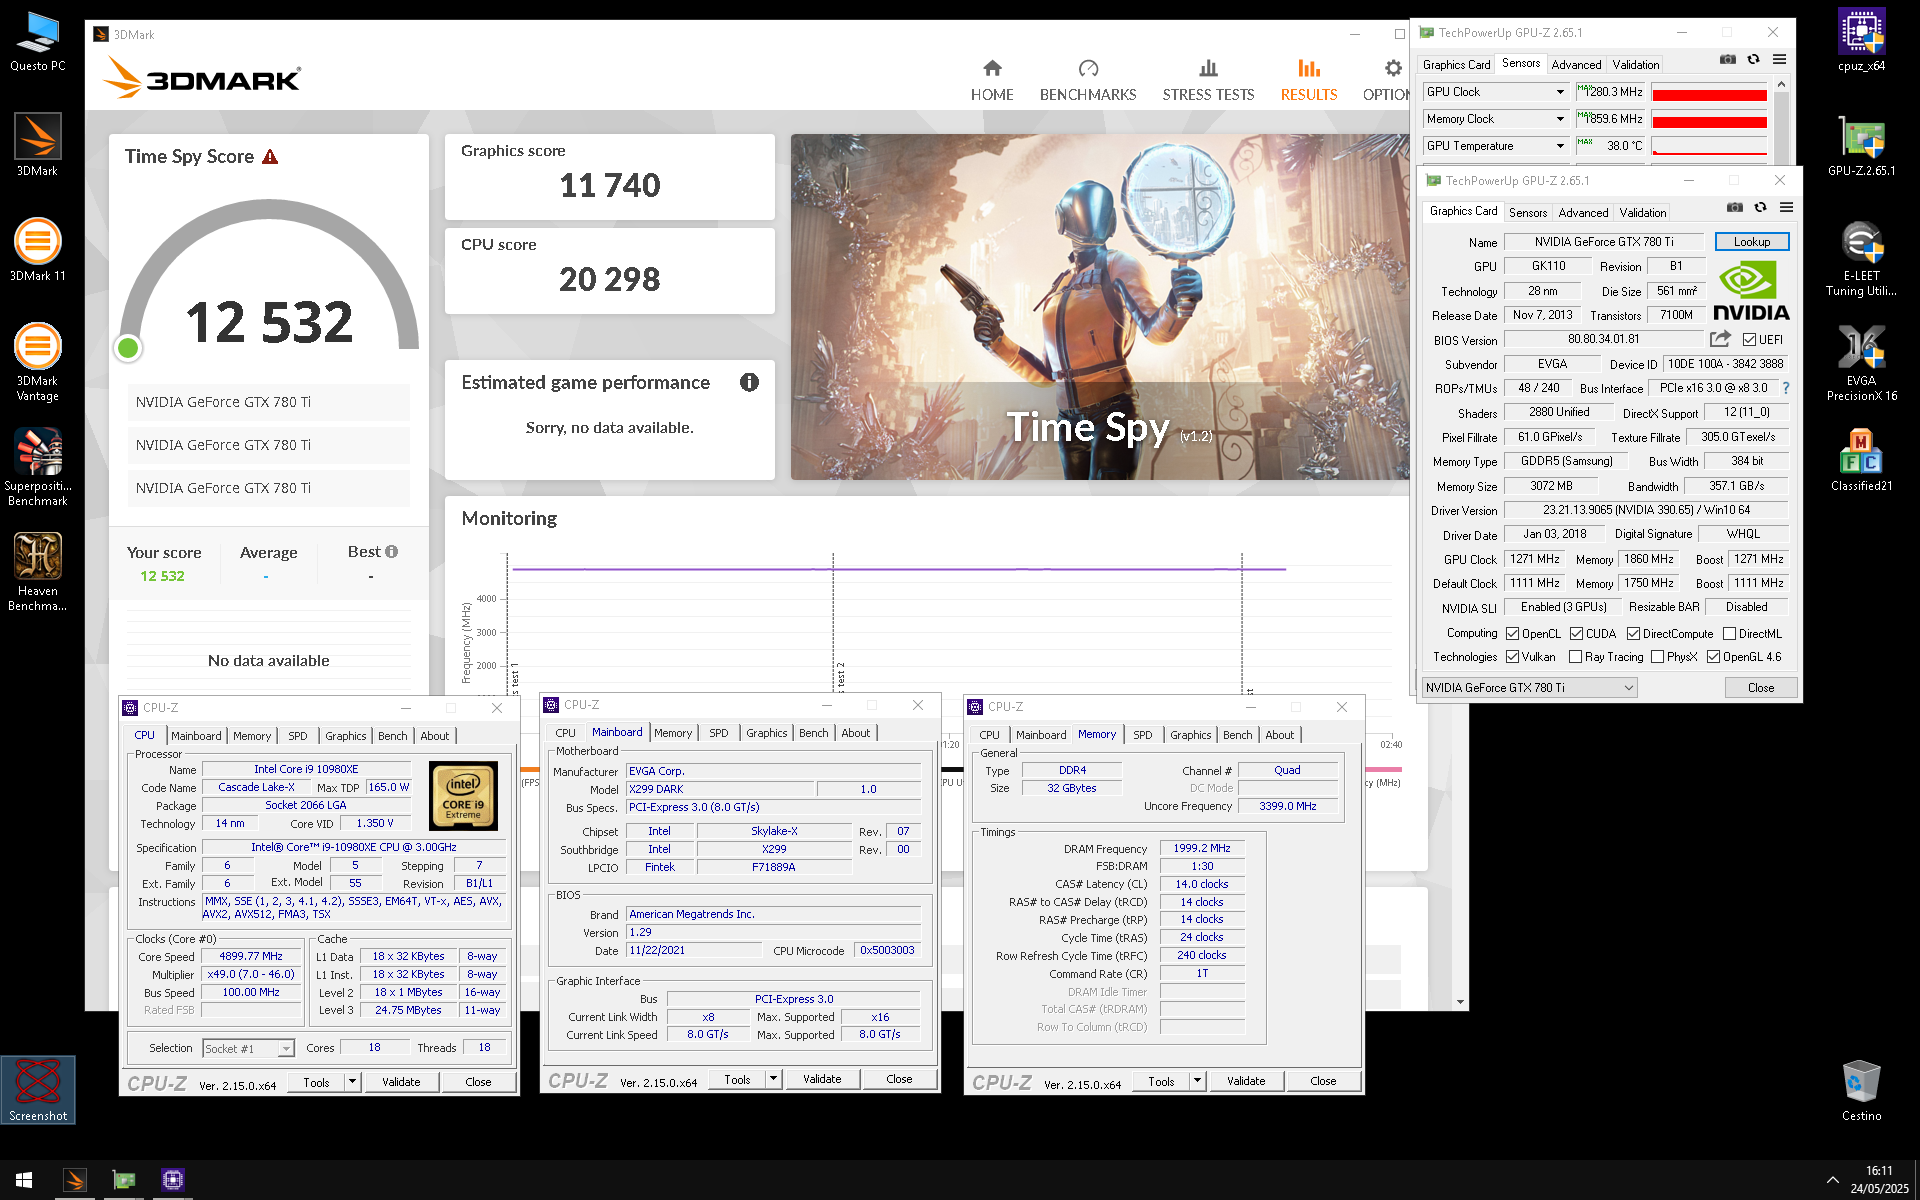Toggle Ray Tracing checkbox in GPU-Z
1920x1200 pixels.
[x=1575, y=657]
